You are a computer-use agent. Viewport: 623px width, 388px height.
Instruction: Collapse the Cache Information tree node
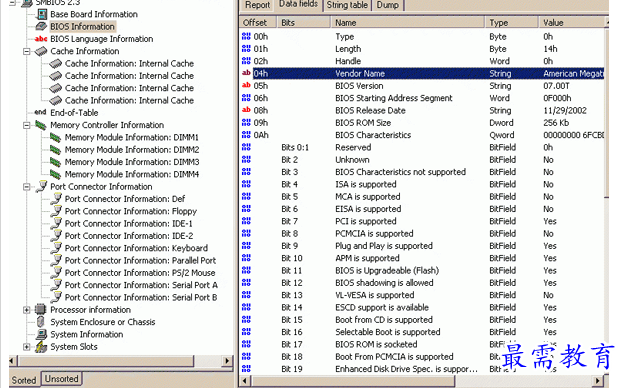(27, 51)
